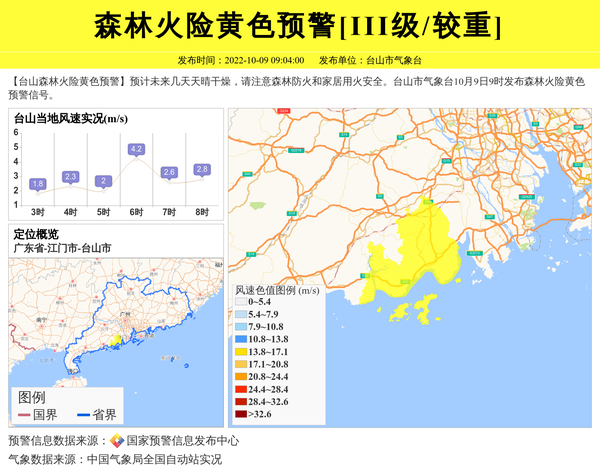600x471 pixels.
Task: Select the 2.3 data marker at 4时
Action: [70, 177]
